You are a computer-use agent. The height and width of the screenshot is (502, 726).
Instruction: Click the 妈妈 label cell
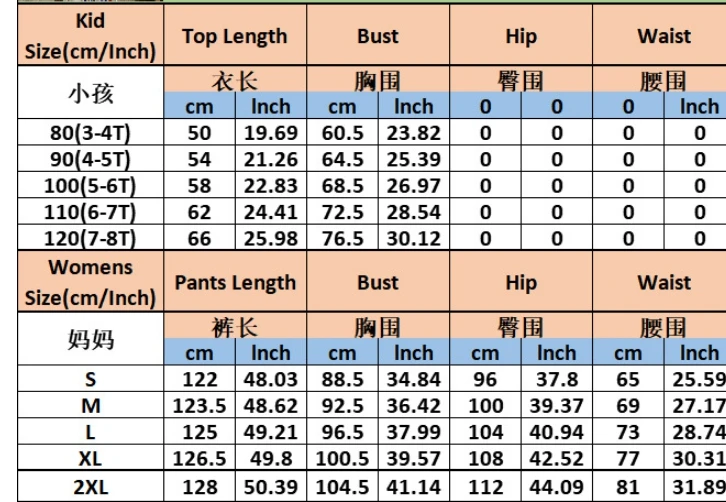pos(90,339)
